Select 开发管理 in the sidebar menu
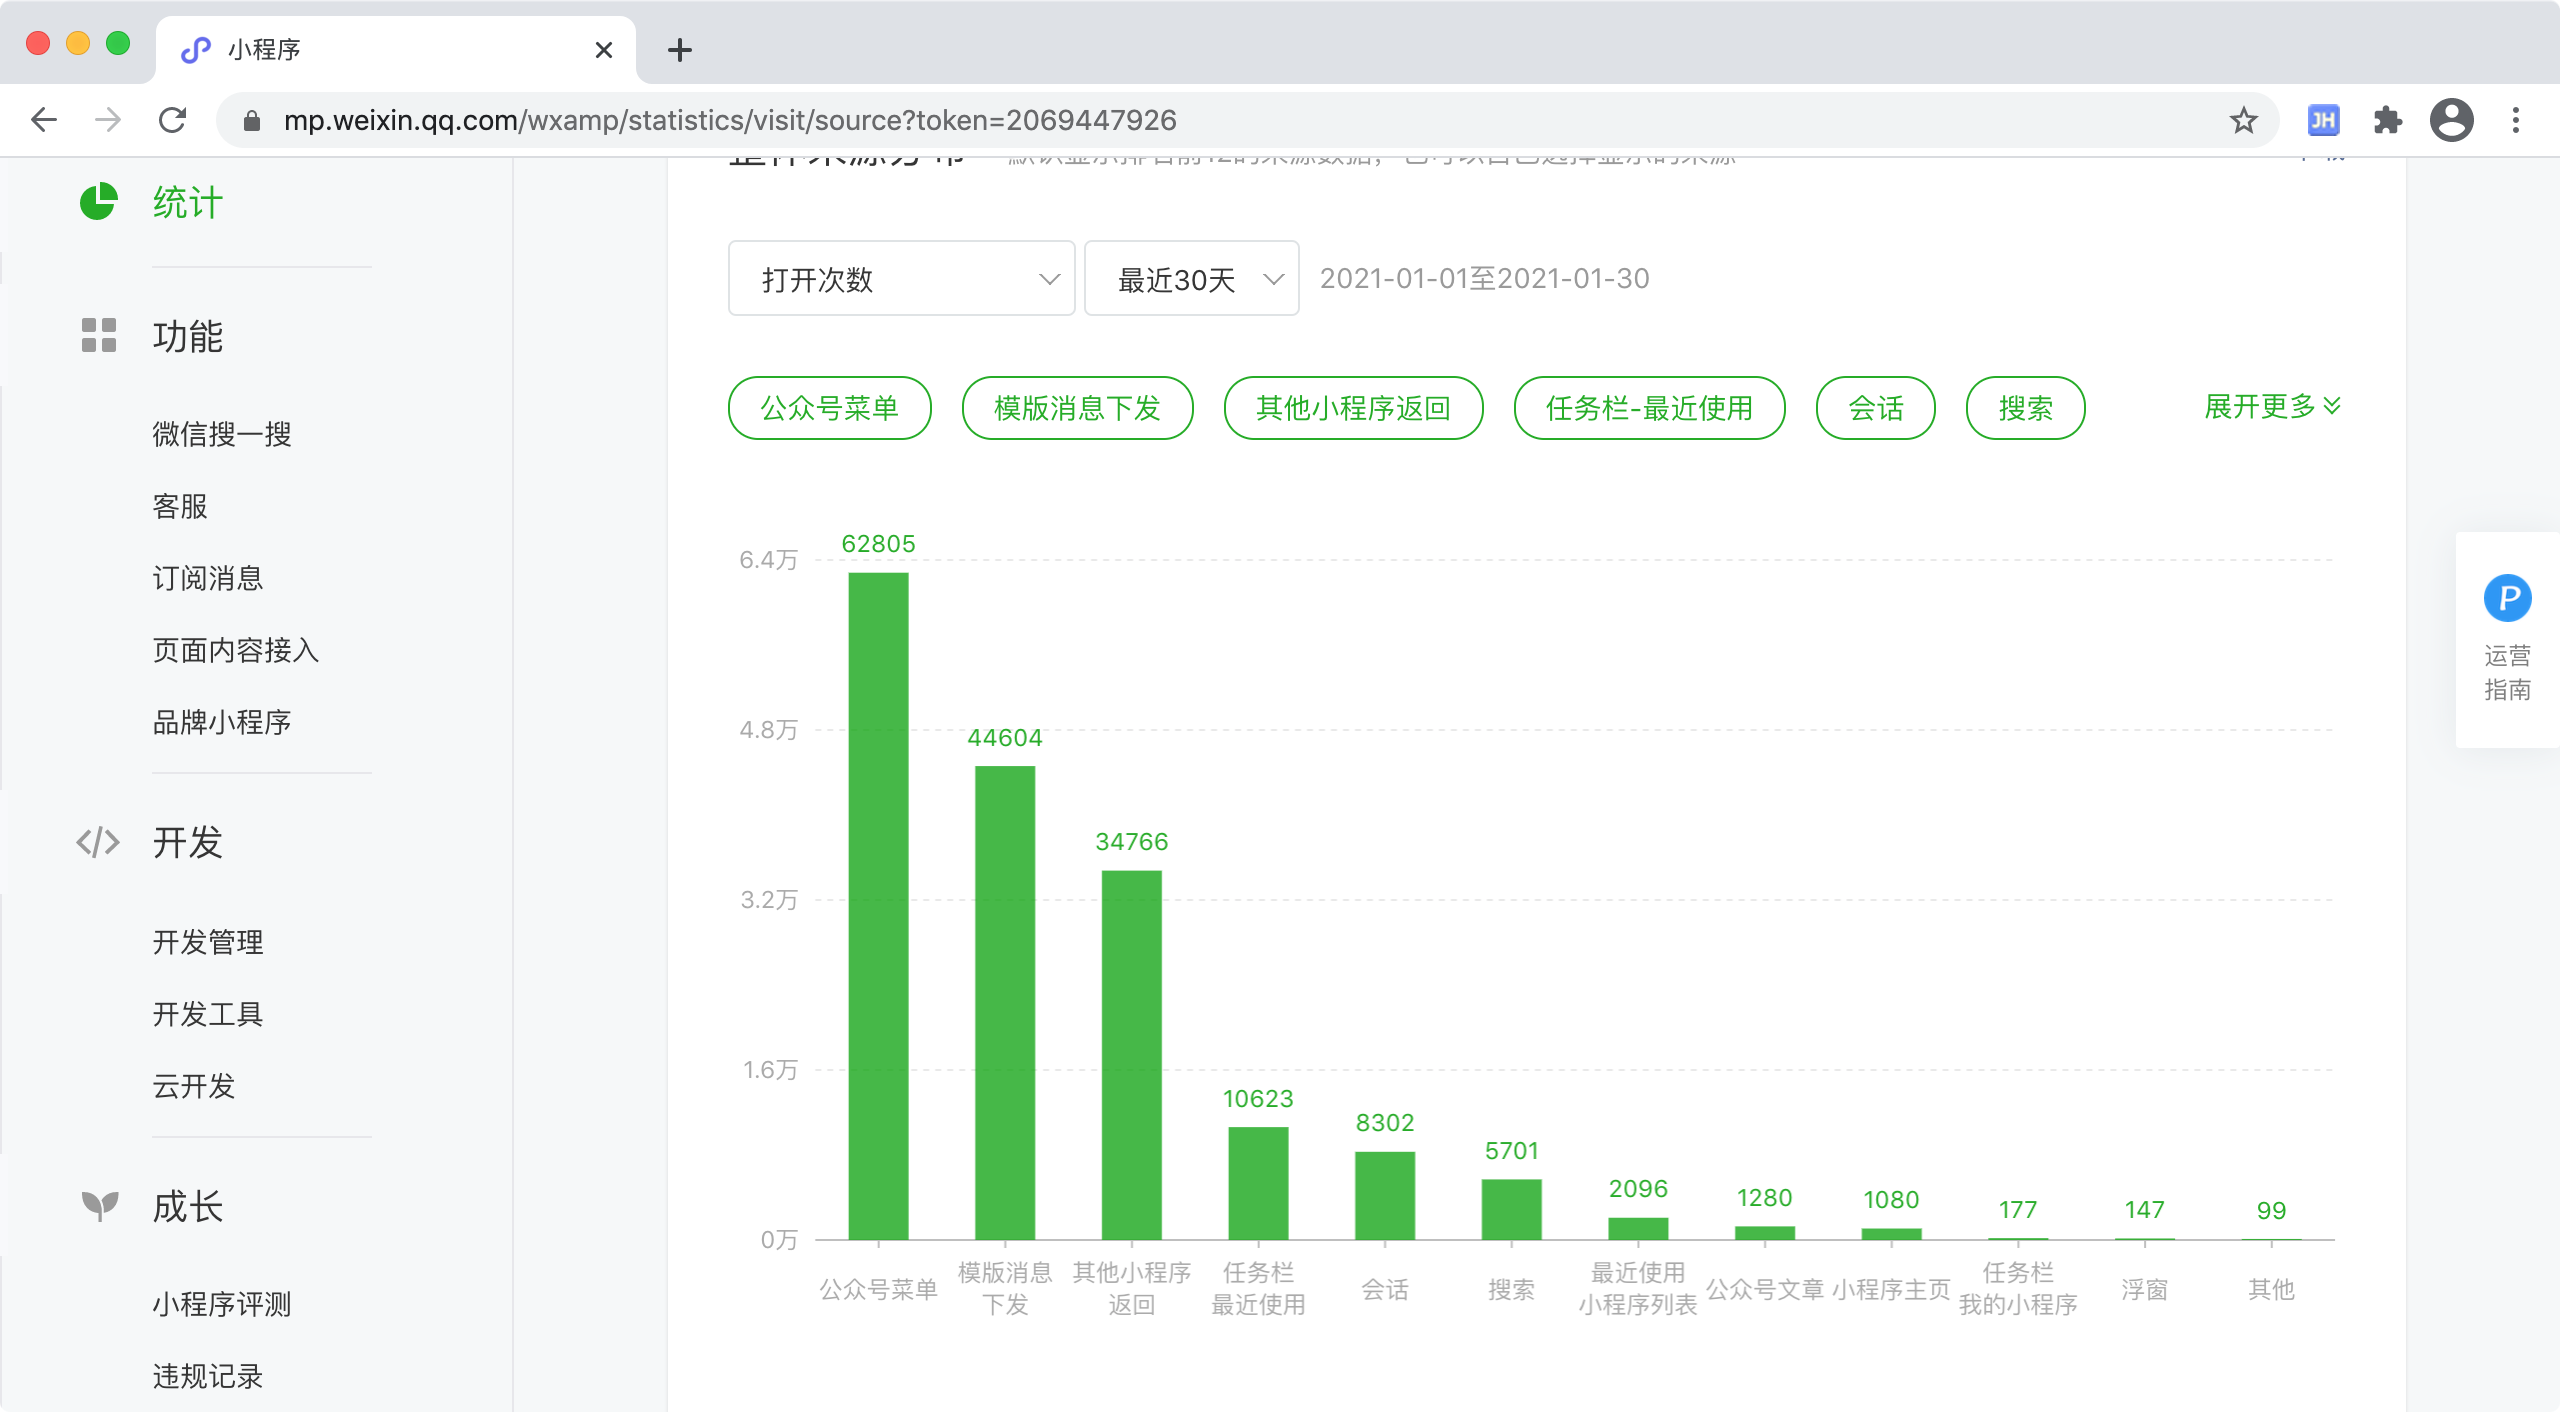2560x1412 pixels. point(208,942)
